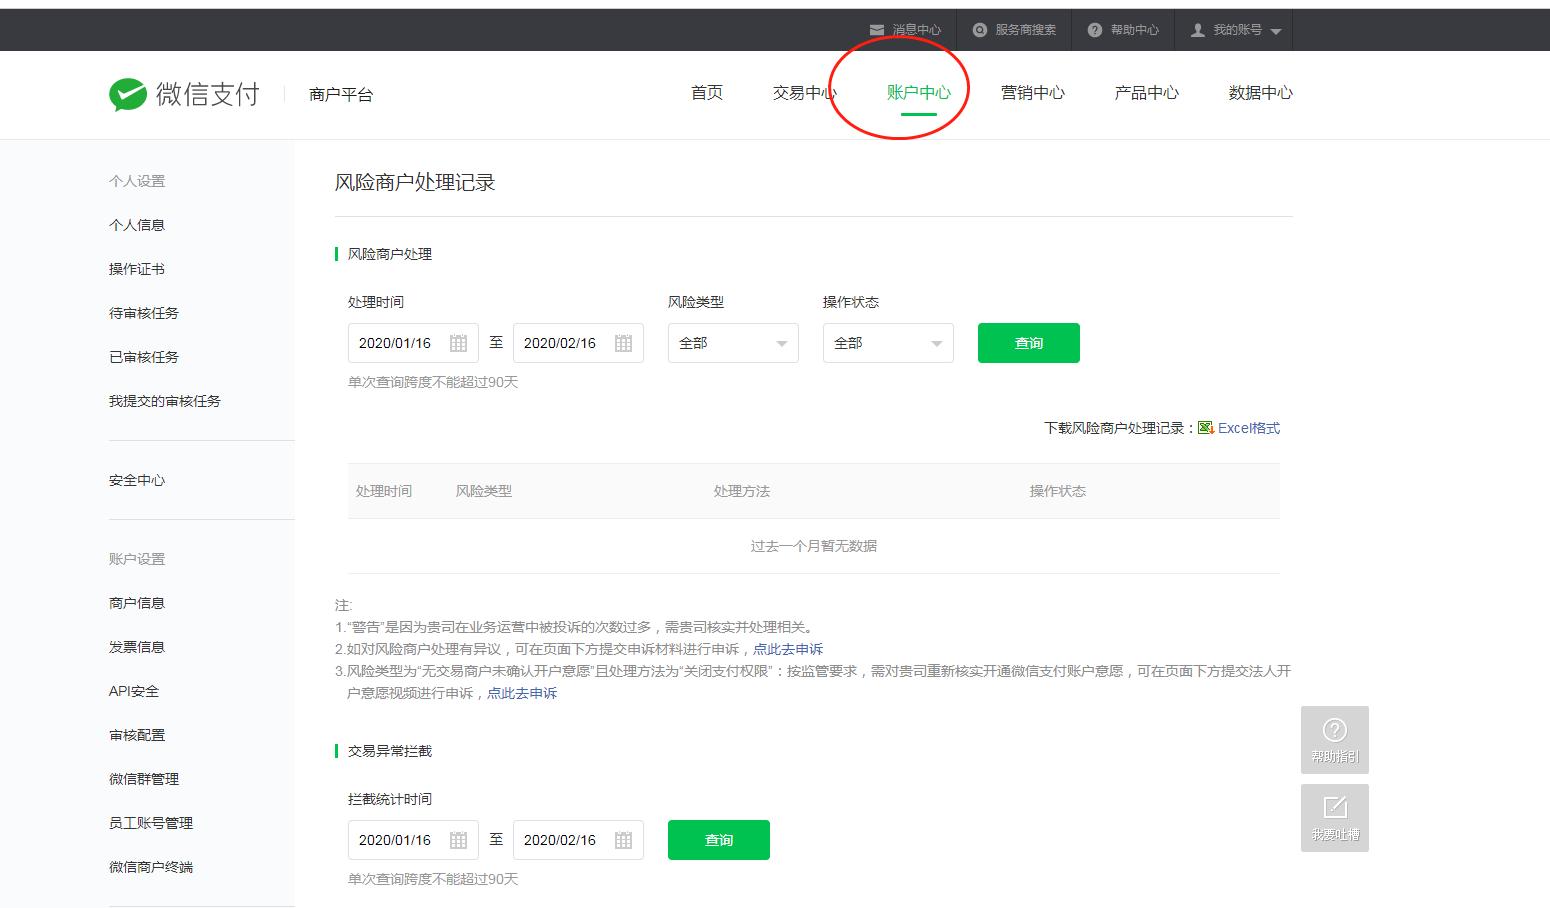Image resolution: width=1550 pixels, height=908 pixels.
Task: Expand the 操作状态 dropdown
Action: [935, 342]
